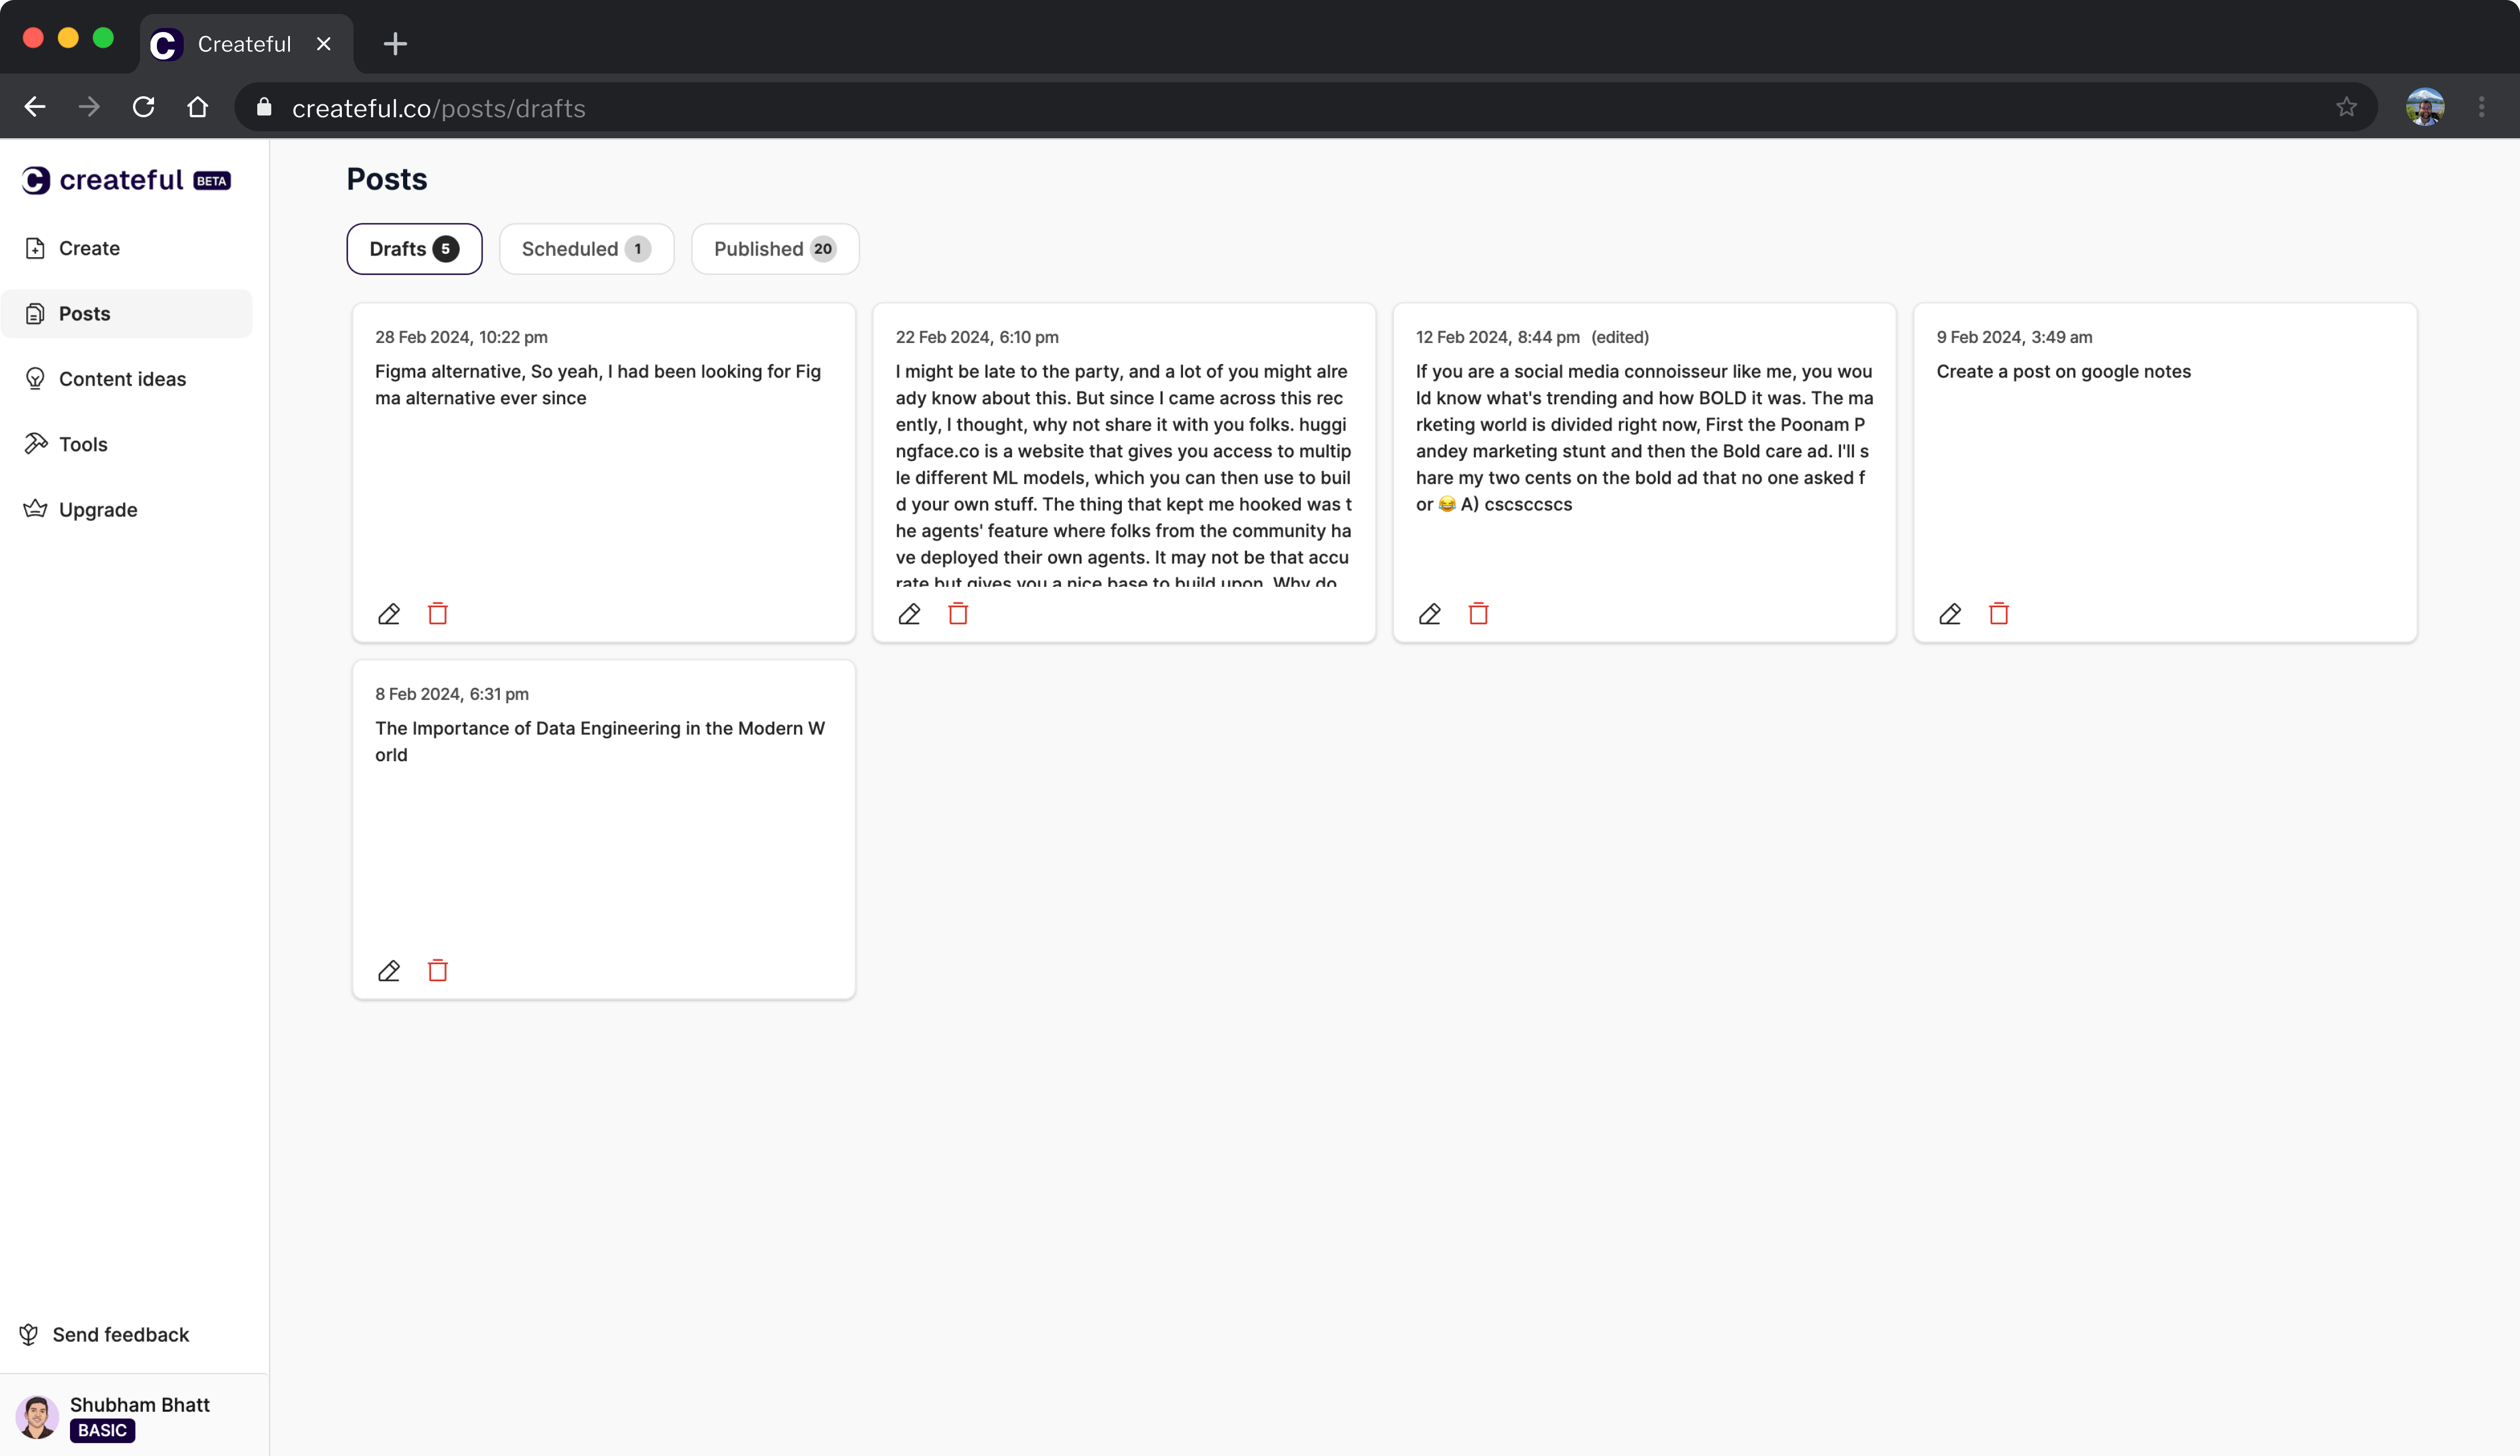The height and width of the screenshot is (1456, 2520).
Task: Open the browser home page
Action: click(x=198, y=107)
